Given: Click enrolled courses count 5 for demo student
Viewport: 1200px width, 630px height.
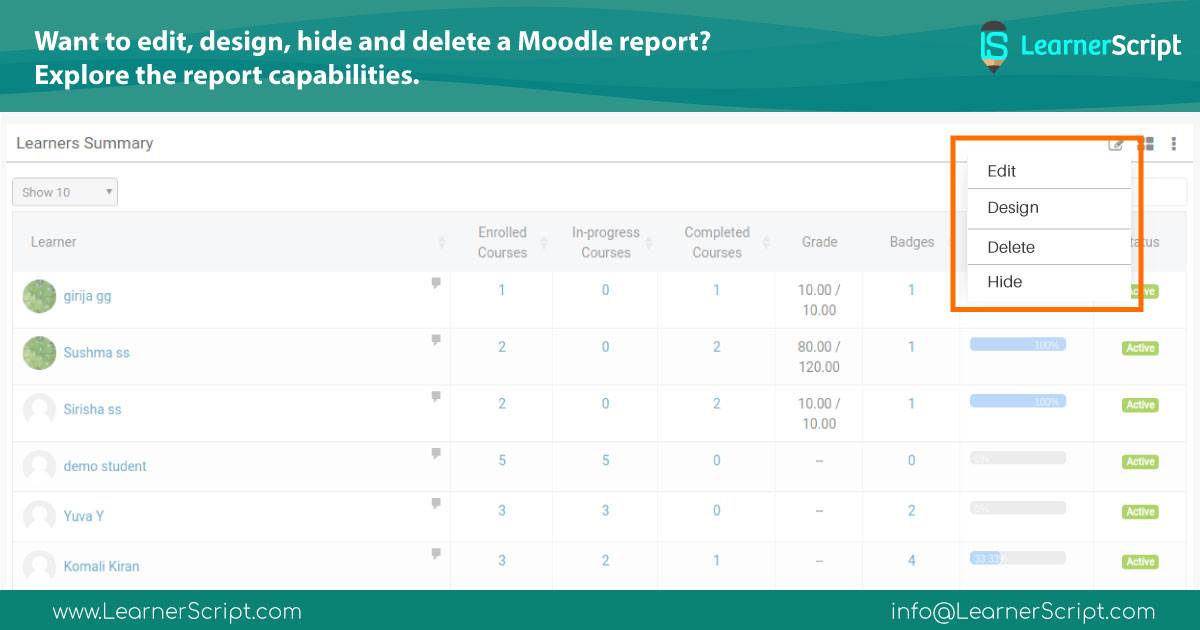Looking at the screenshot, I should pos(502,460).
